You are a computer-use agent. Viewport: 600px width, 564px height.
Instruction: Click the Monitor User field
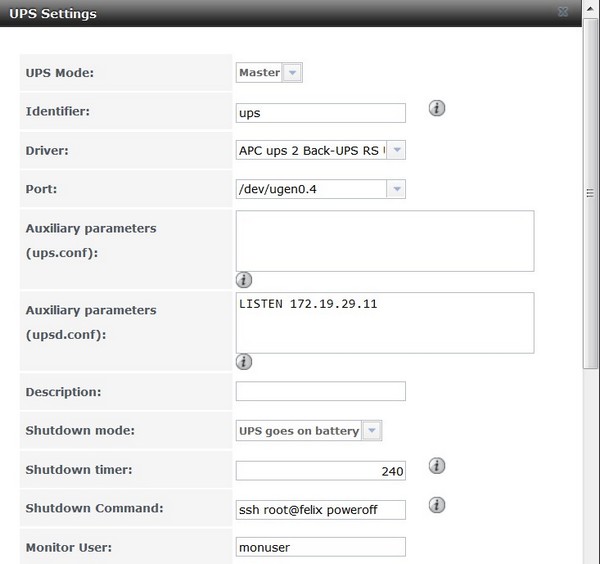(320, 547)
